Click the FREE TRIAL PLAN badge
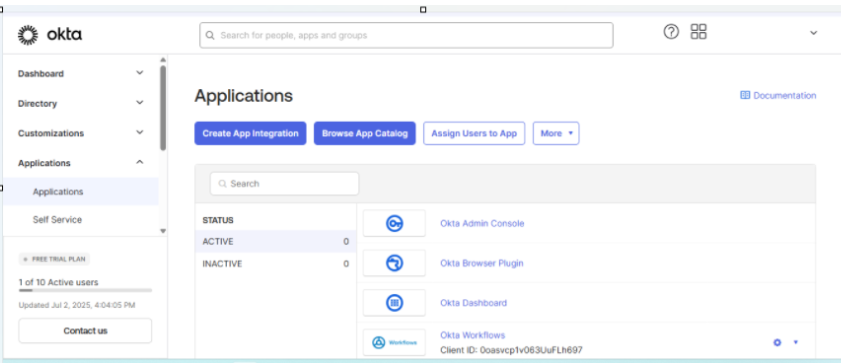Viewport: 864px width, 364px height. click(x=54, y=259)
